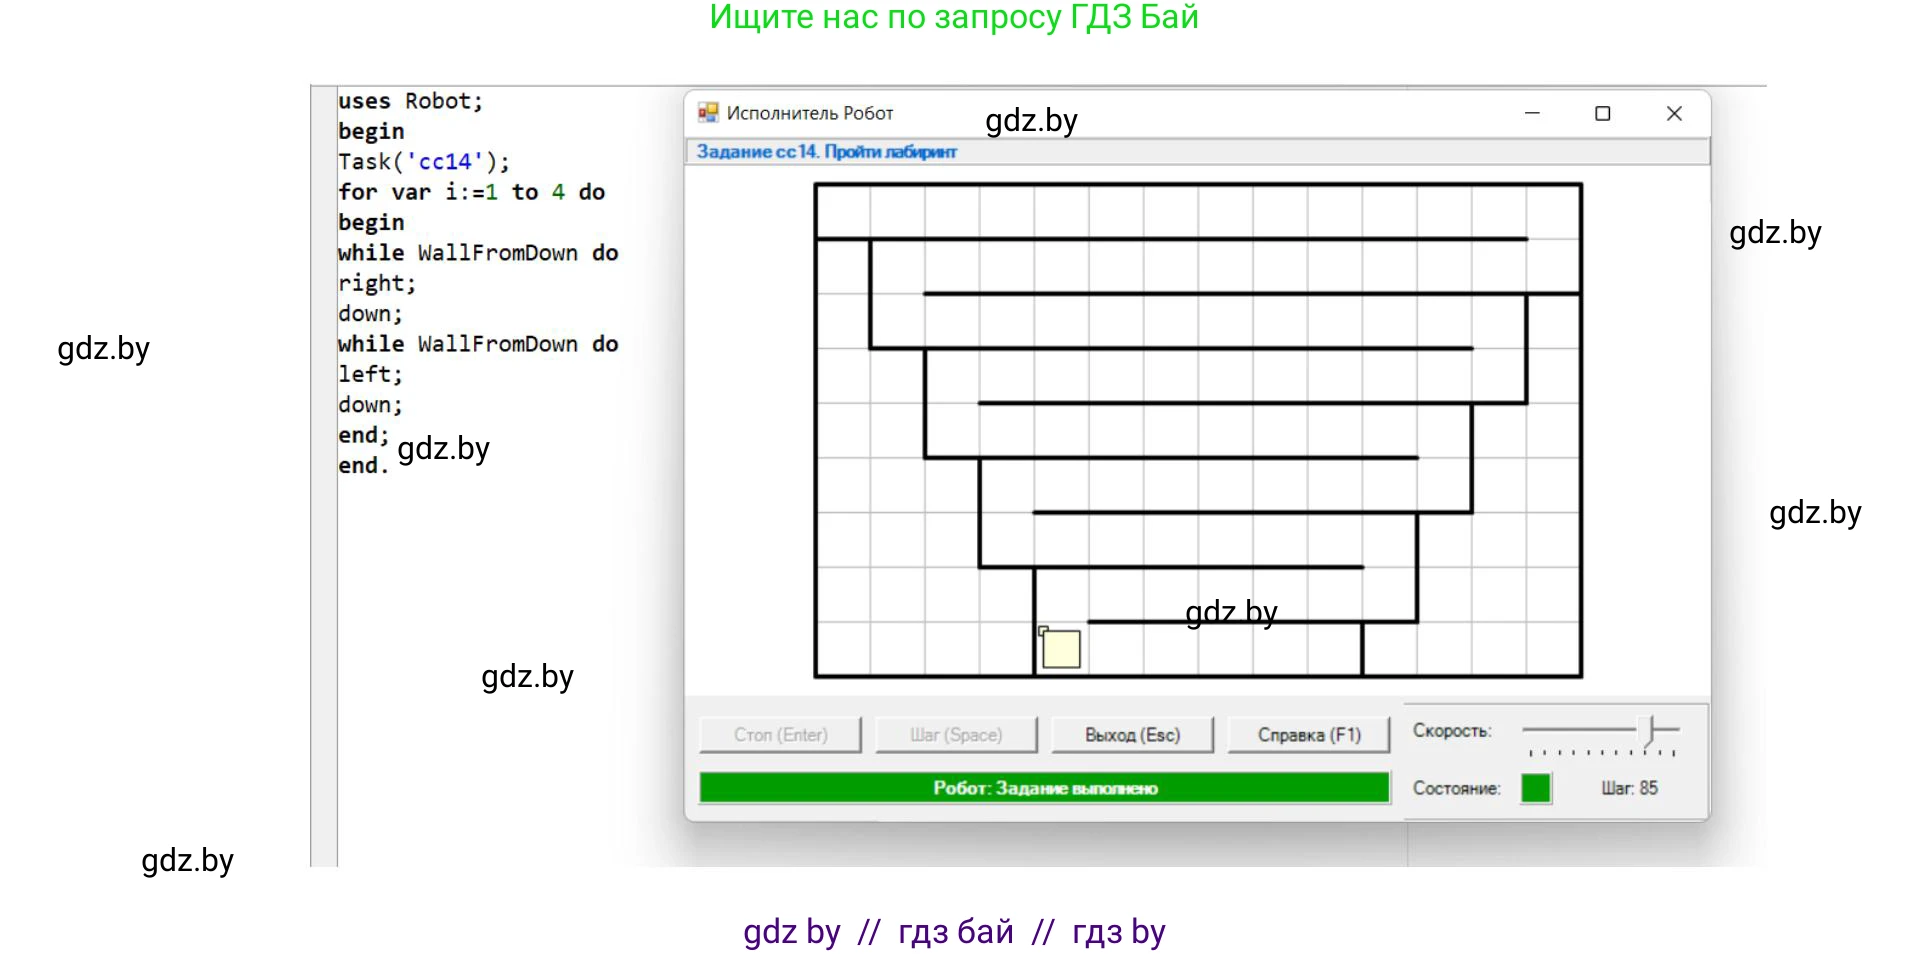Click the green 'Ищите нас по запросу ГДЗ Бай' text
Viewport: 1911px width, 954px height.
point(953,17)
